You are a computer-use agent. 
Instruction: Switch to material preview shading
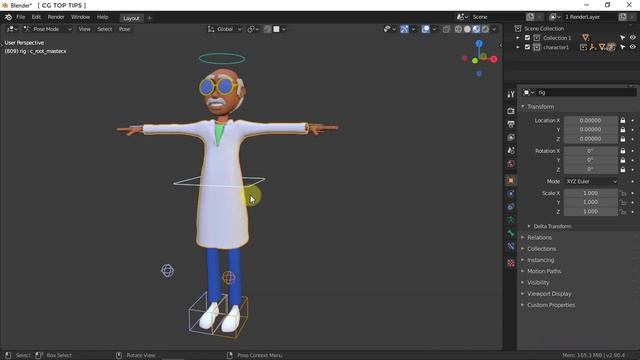click(476, 29)
